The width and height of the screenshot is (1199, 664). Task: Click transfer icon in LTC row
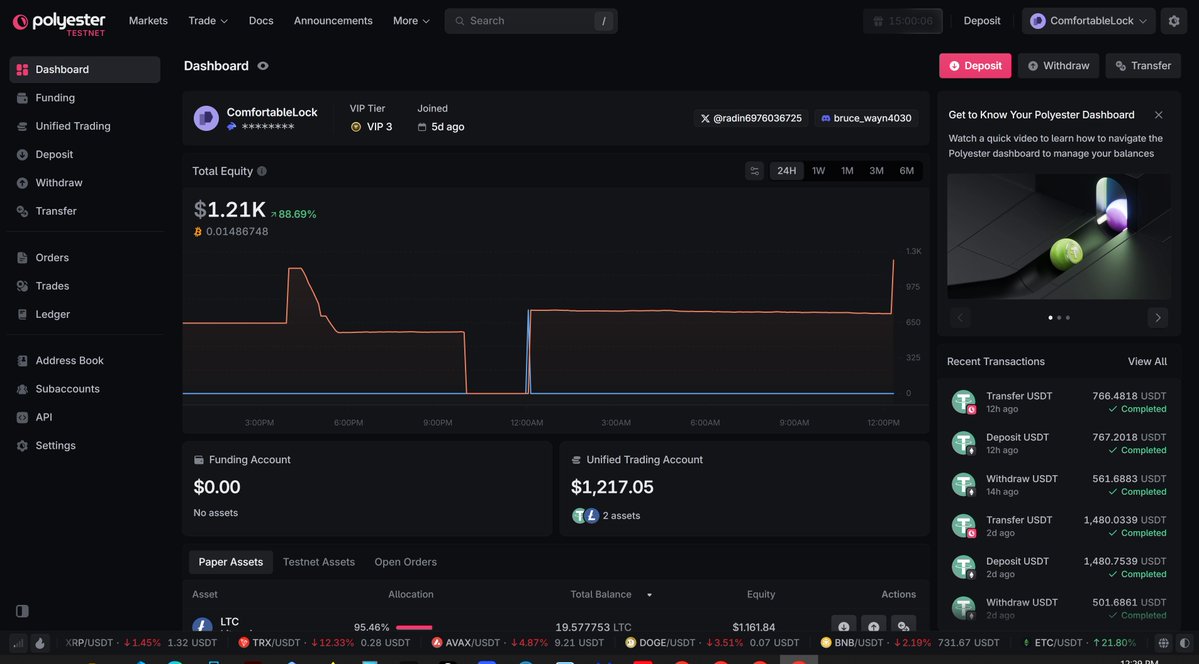[x=903, y=627]
